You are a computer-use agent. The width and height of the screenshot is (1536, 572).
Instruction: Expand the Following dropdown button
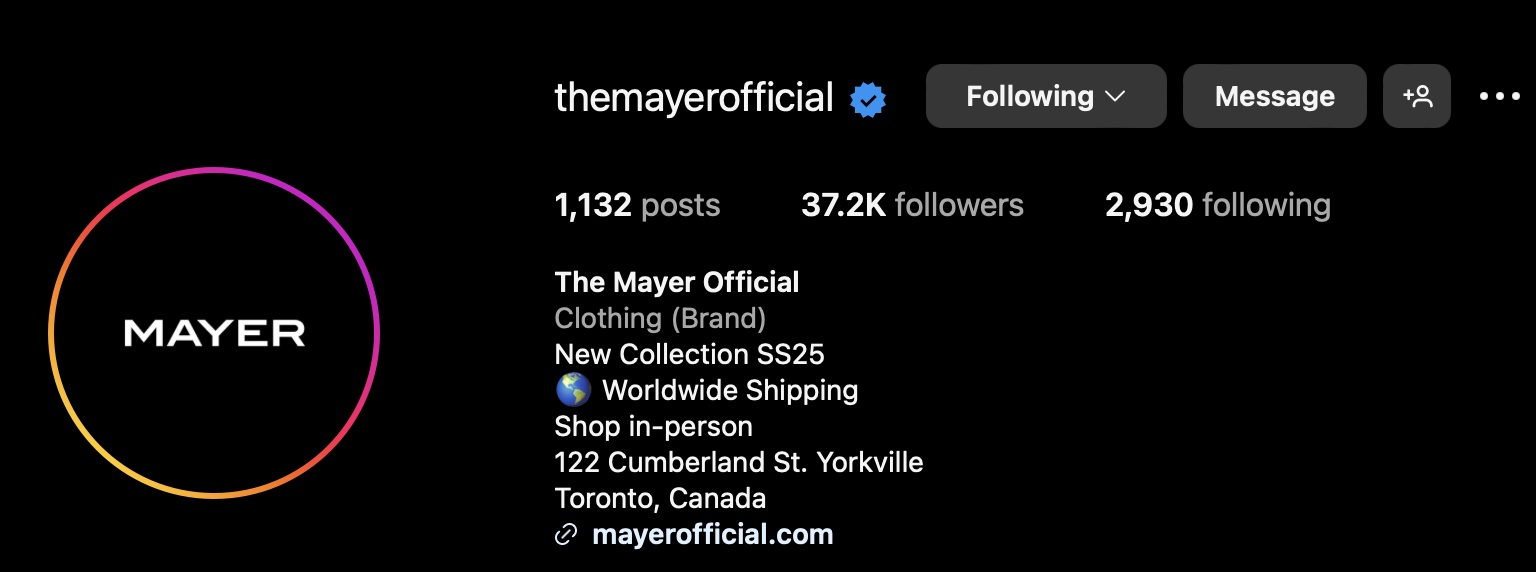[1046, 96]
